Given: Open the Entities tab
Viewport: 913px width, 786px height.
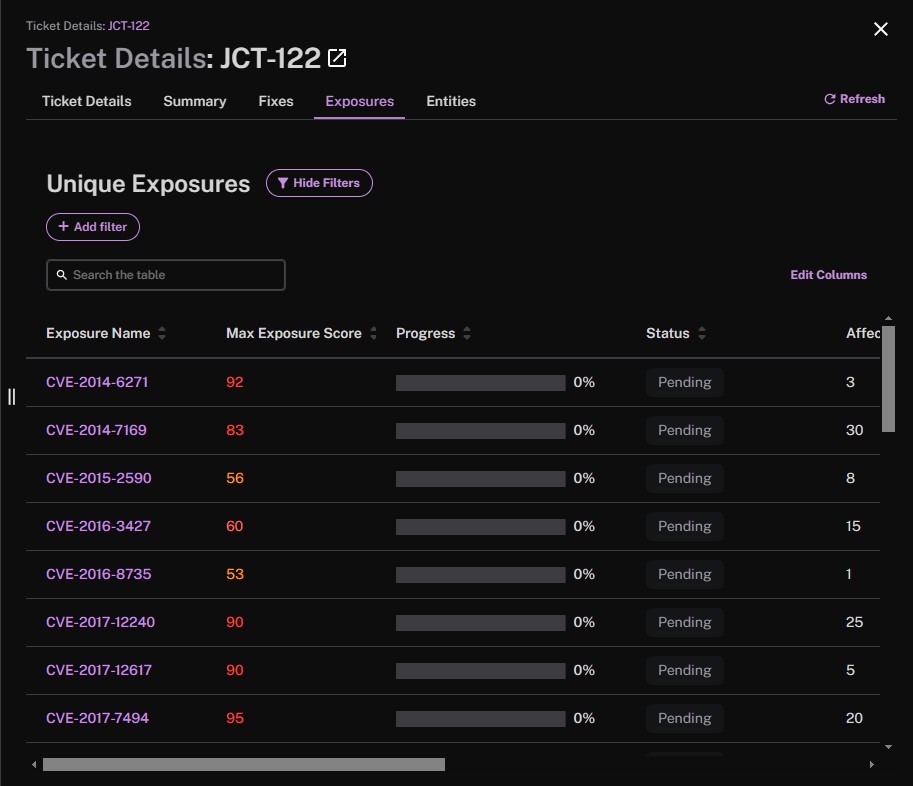Looking at the screenshot, I should [451, 101].
